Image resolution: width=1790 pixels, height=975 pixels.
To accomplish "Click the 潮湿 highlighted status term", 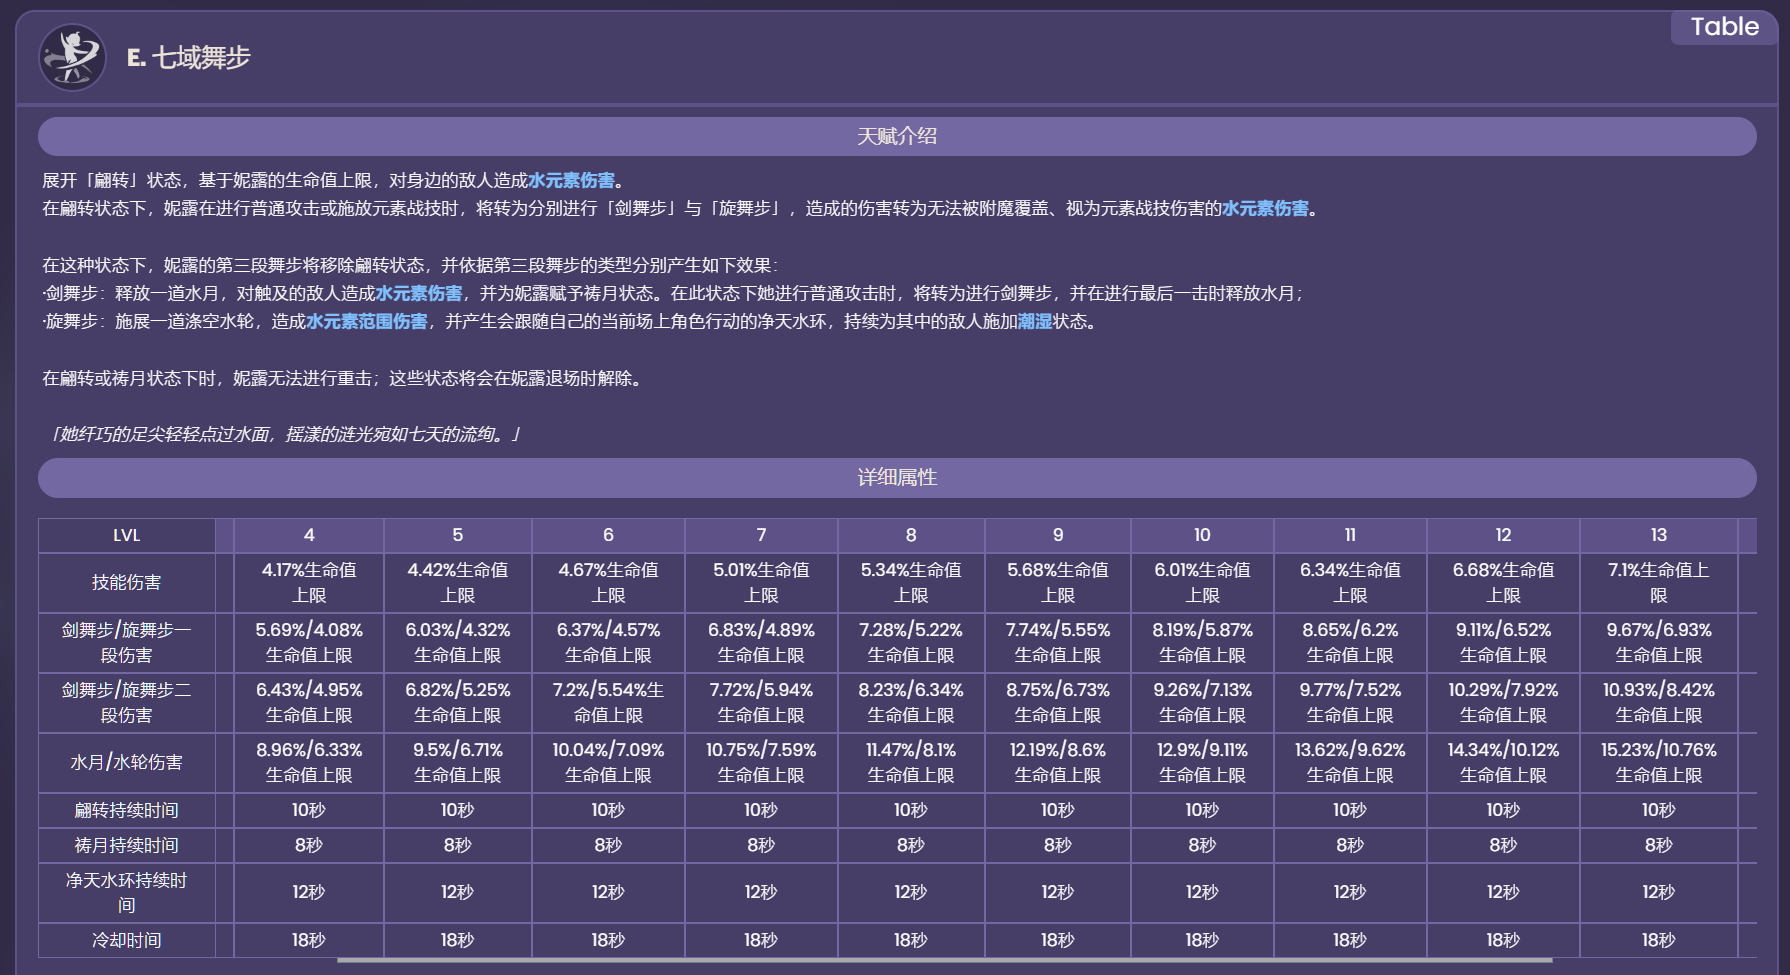I will pos(1034,321).
